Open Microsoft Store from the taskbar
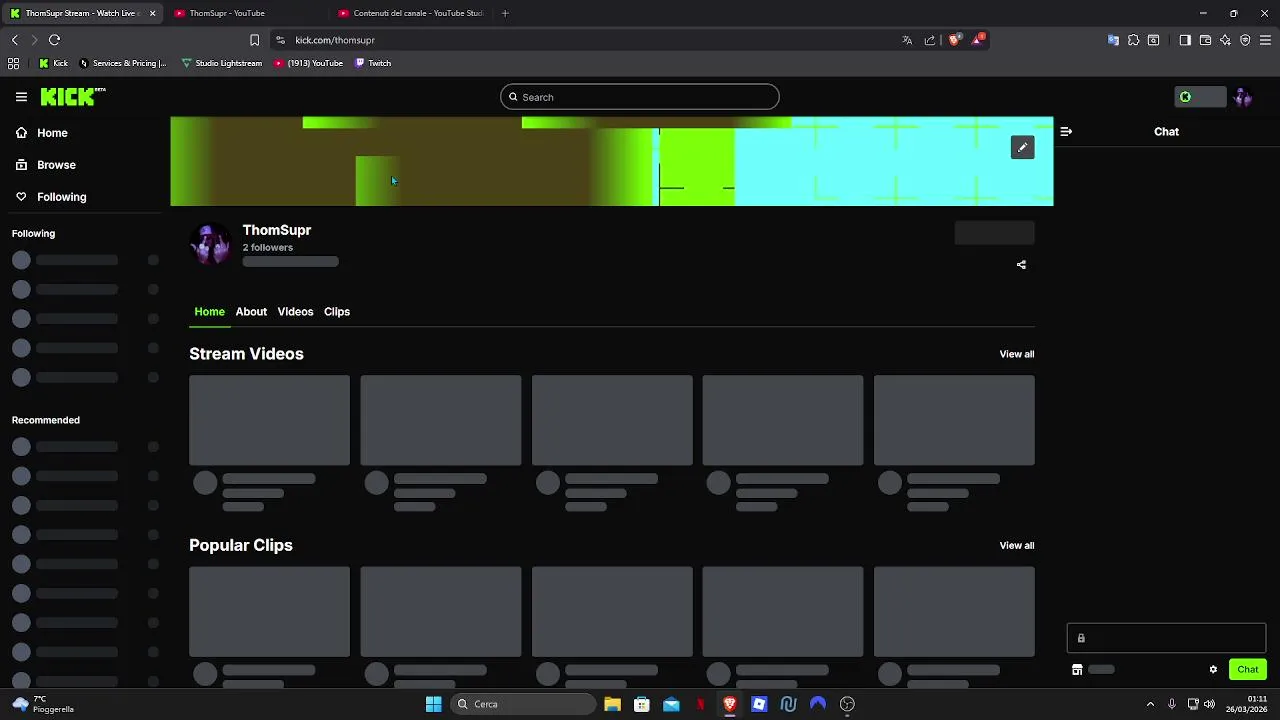Screen dimensions: 1280x720 click(x=642, y=704)
